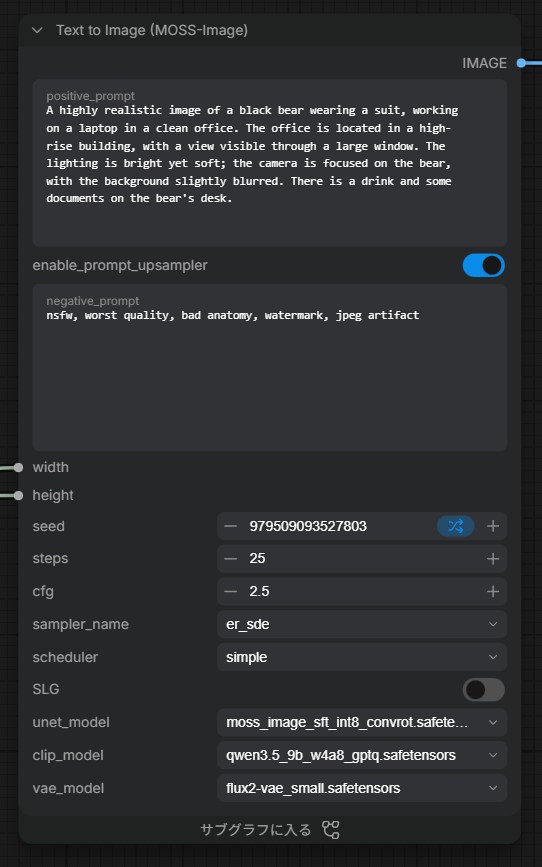Image resolution: width=542 pixels, height=867 pixels.
Task: Click the Text to Image (MOSS-Image) node title
Action: (152, 30)
